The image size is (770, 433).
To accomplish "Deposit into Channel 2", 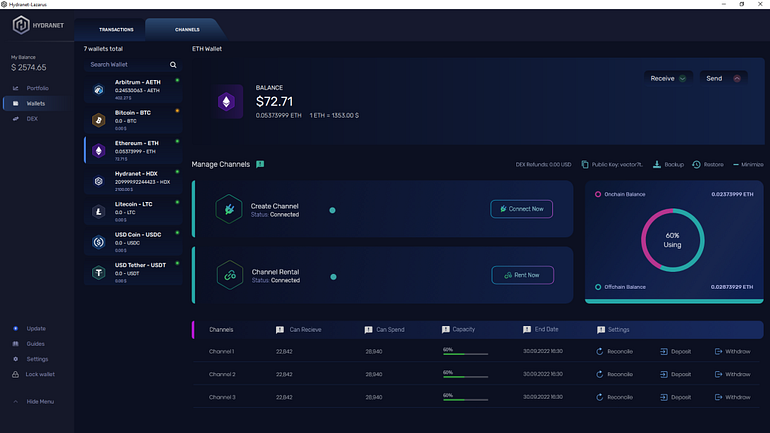I will (x=675, y=374).
